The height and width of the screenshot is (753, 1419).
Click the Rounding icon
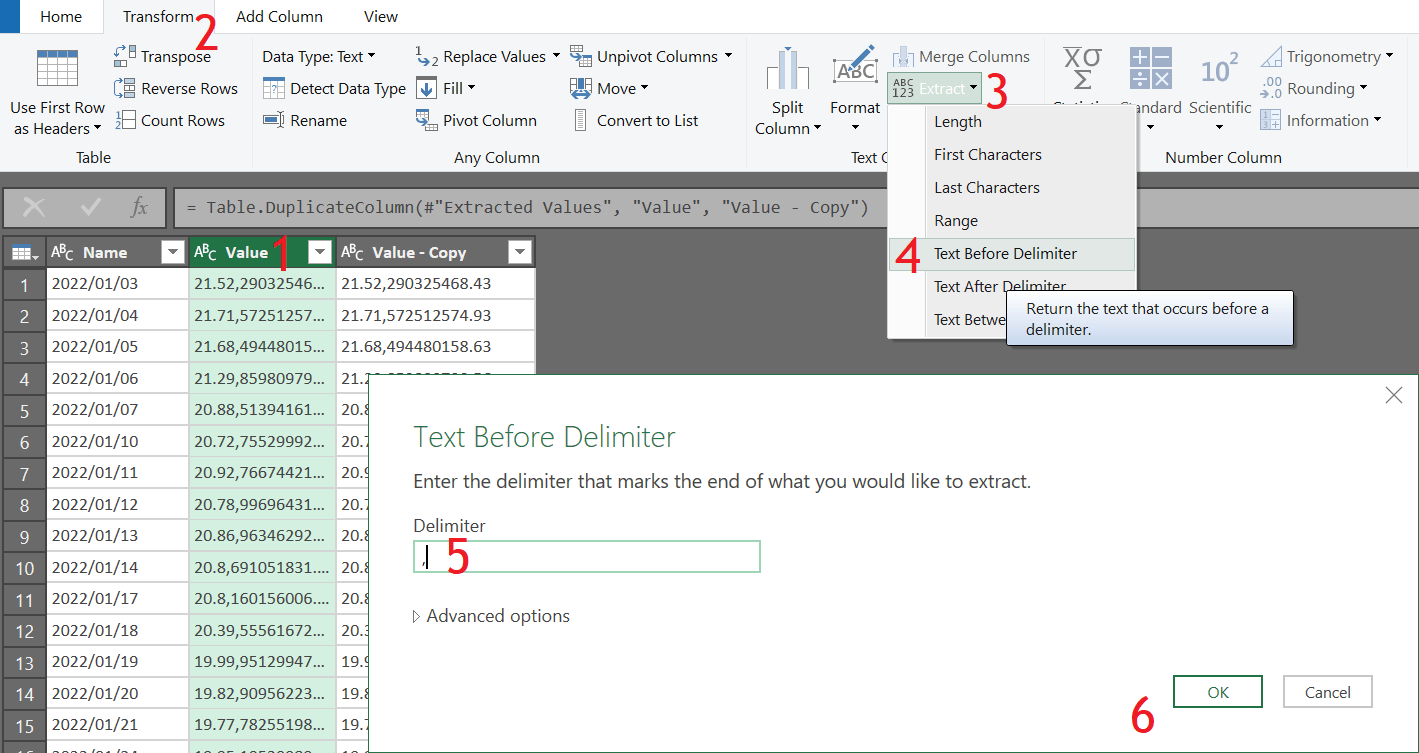[1271, 88]
